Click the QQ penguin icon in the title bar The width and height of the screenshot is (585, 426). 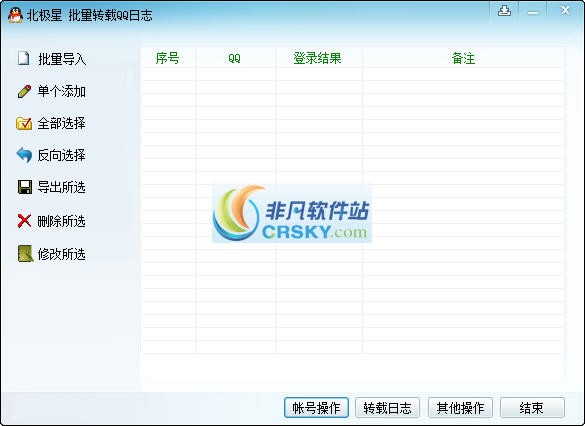click(x=15, y=15)
